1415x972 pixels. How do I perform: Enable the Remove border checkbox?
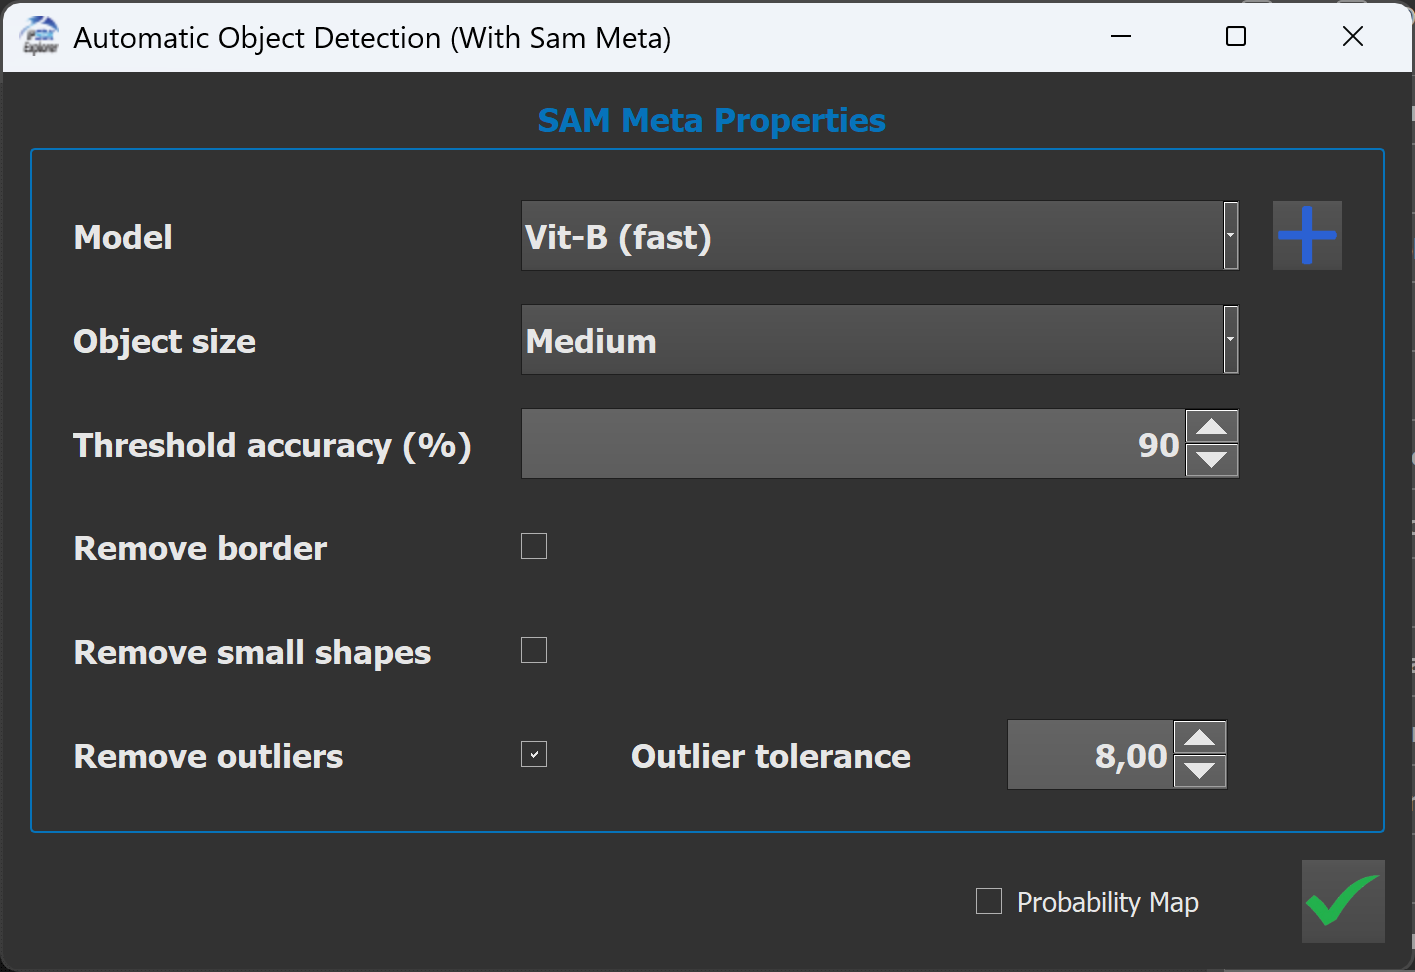(534, 546)
